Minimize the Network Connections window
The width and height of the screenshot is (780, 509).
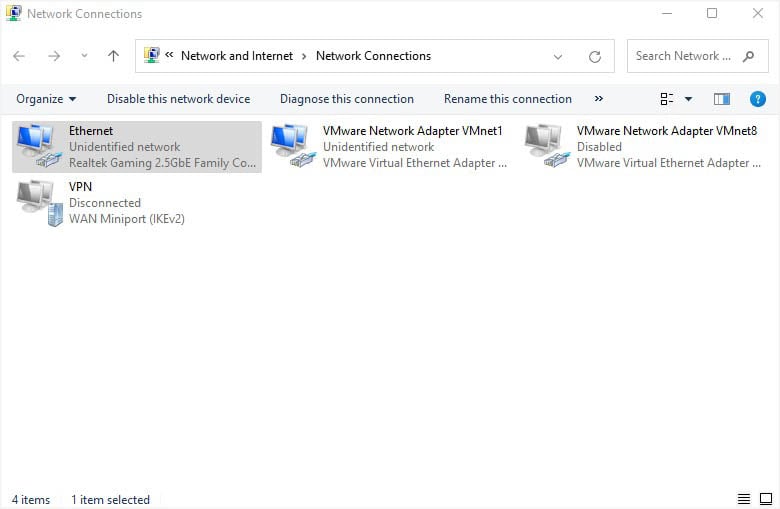pos(667,13)
